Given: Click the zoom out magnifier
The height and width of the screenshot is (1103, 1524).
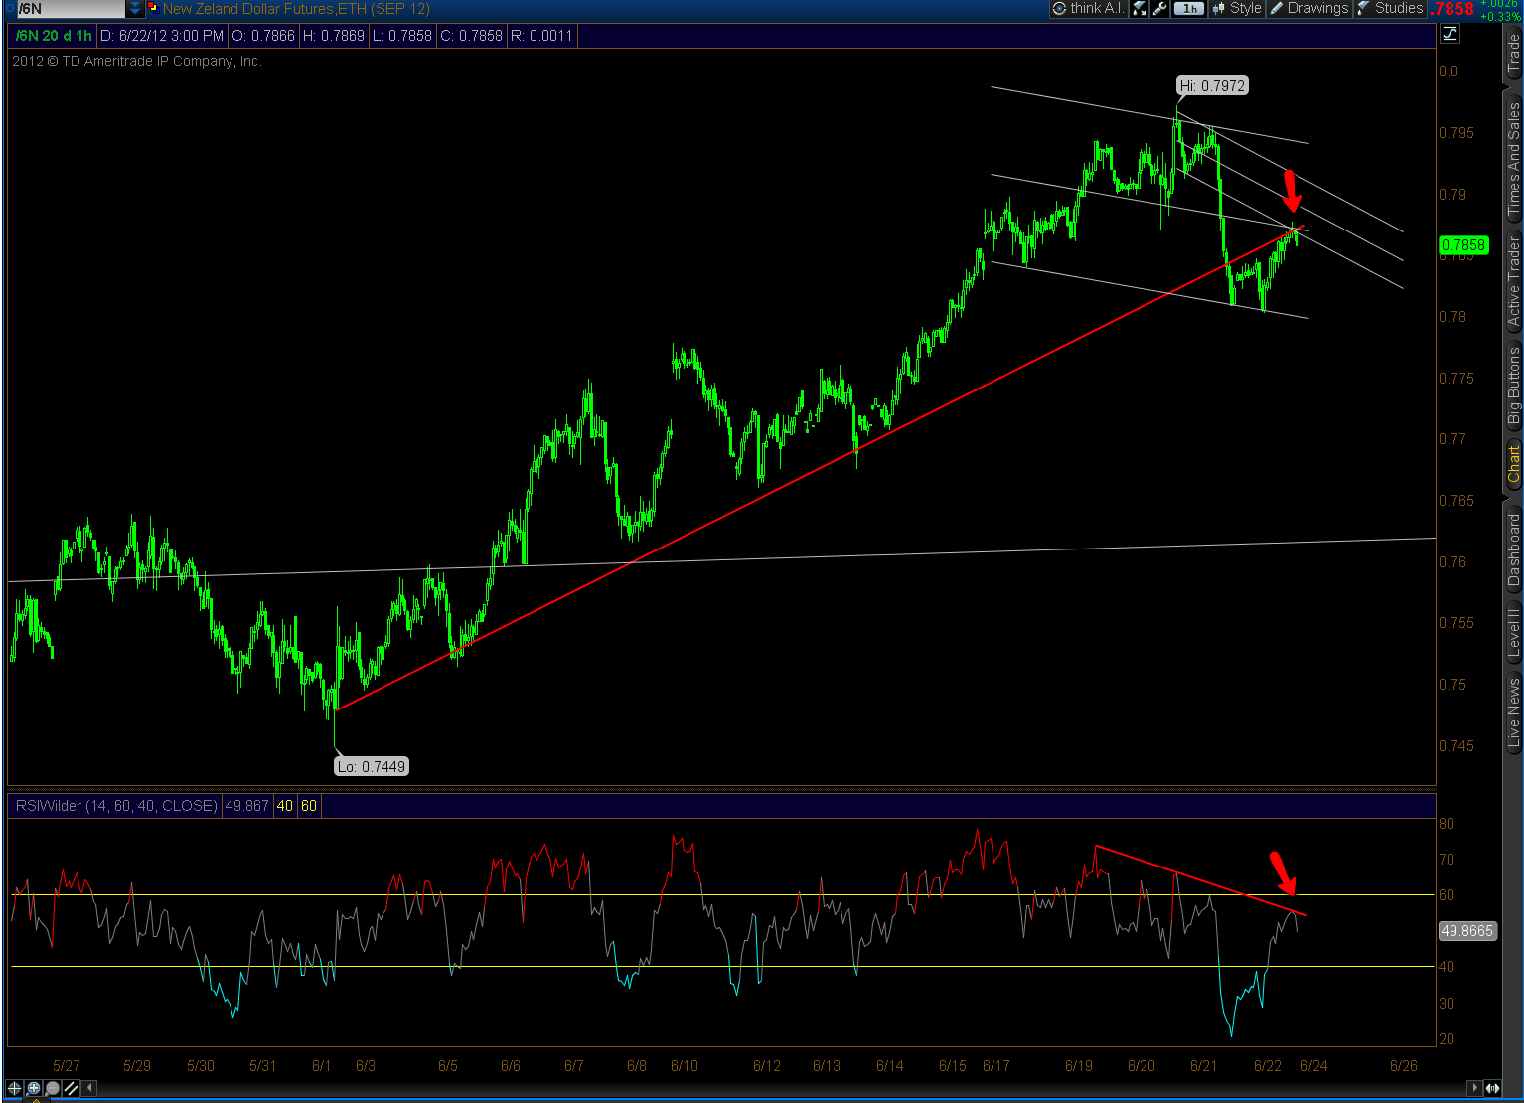Looking at the screenshot, I should pos(53,1088).
